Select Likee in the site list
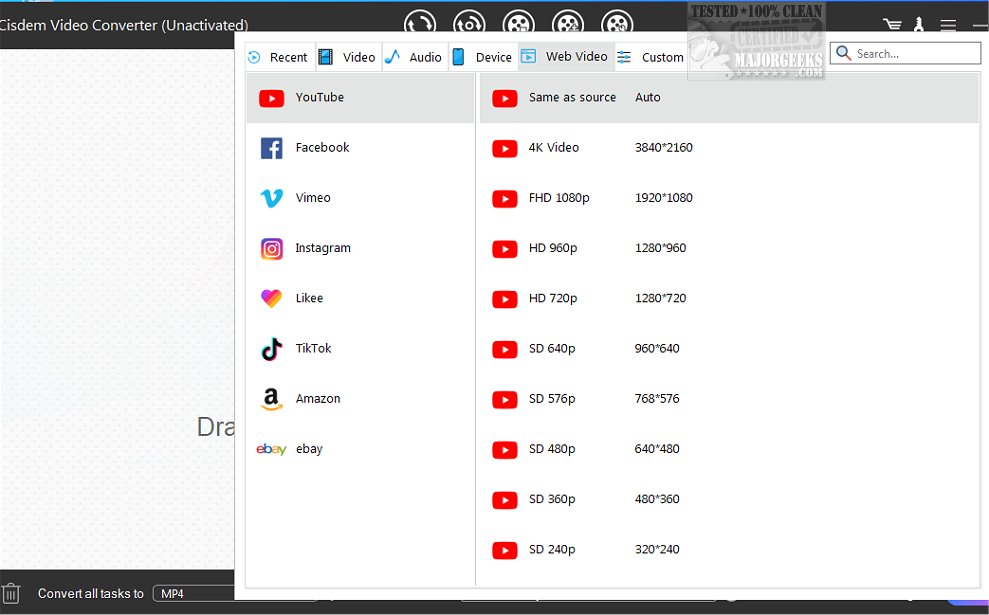This screenshot has height=615, width=989. click(360, 298)
